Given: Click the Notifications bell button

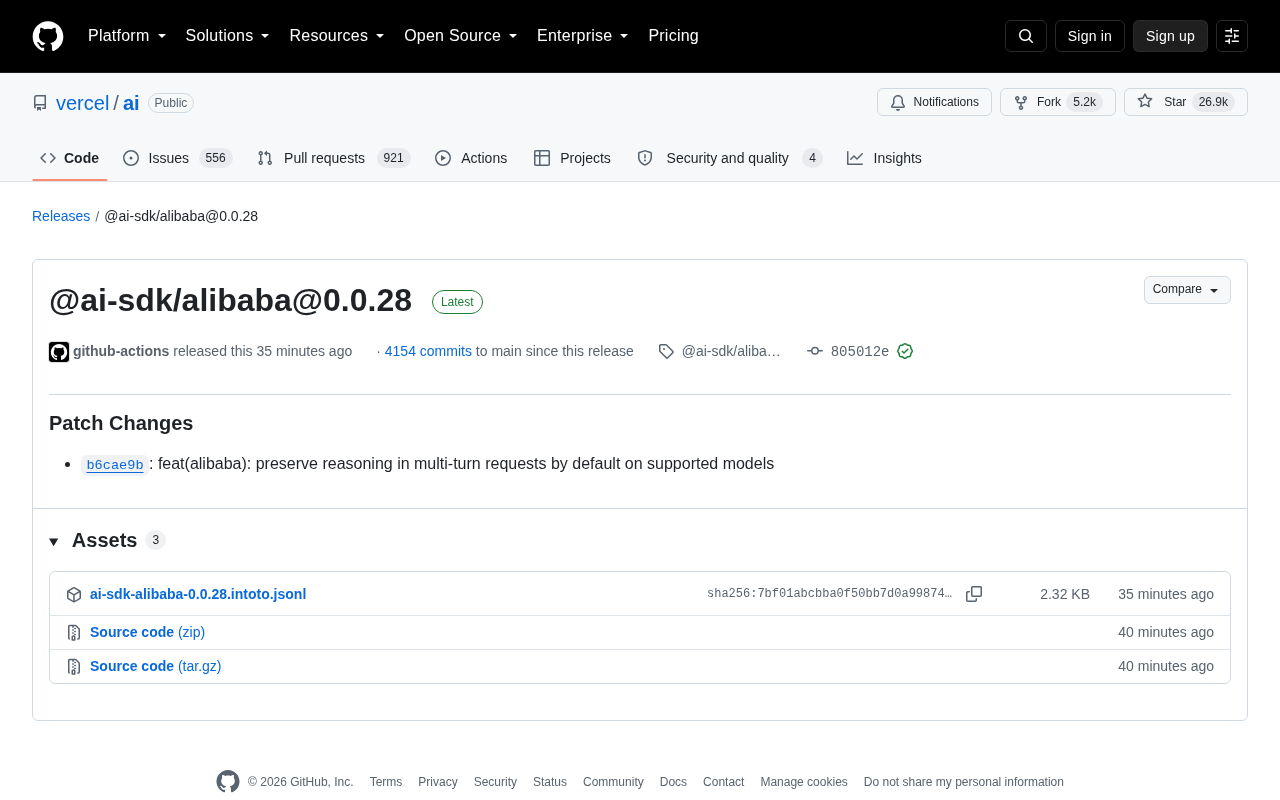Looking at the screenshot, I should [934, 102].
